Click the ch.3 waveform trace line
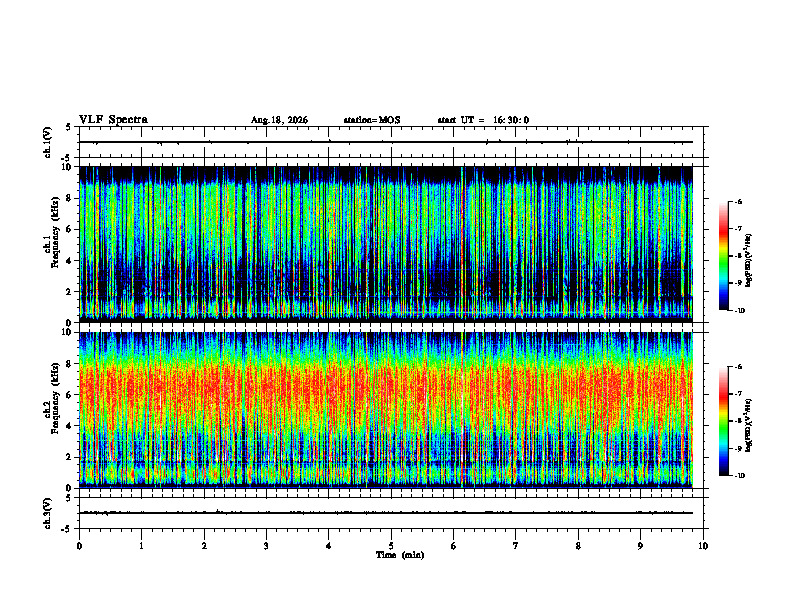This screenshot has height=612, width=792. pos(386,513)
